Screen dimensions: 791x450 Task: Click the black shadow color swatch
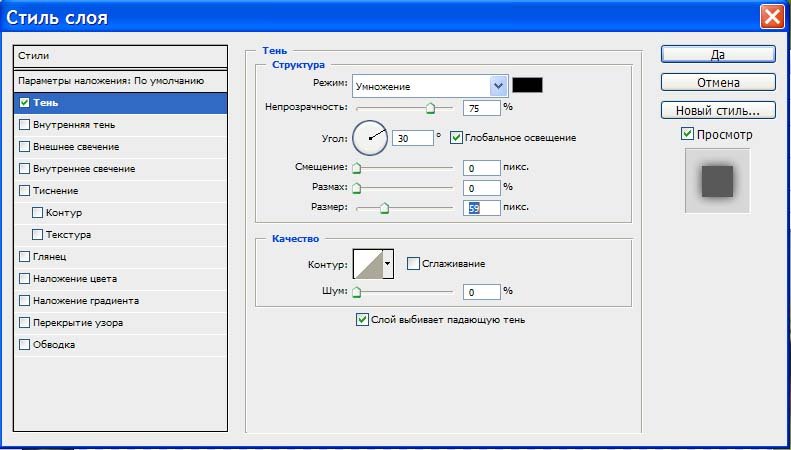[527, 86]
